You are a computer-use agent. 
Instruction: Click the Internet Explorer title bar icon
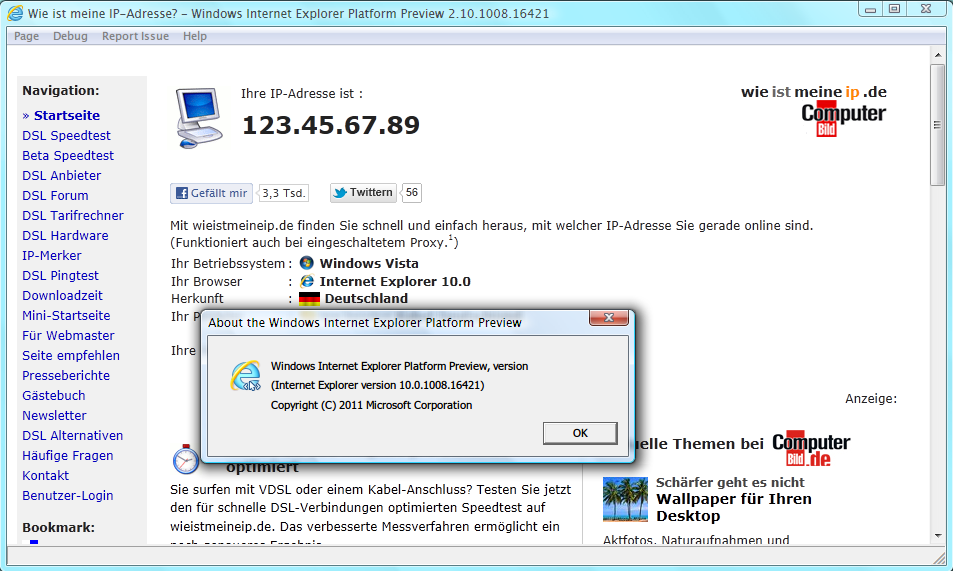coord(15,13)
